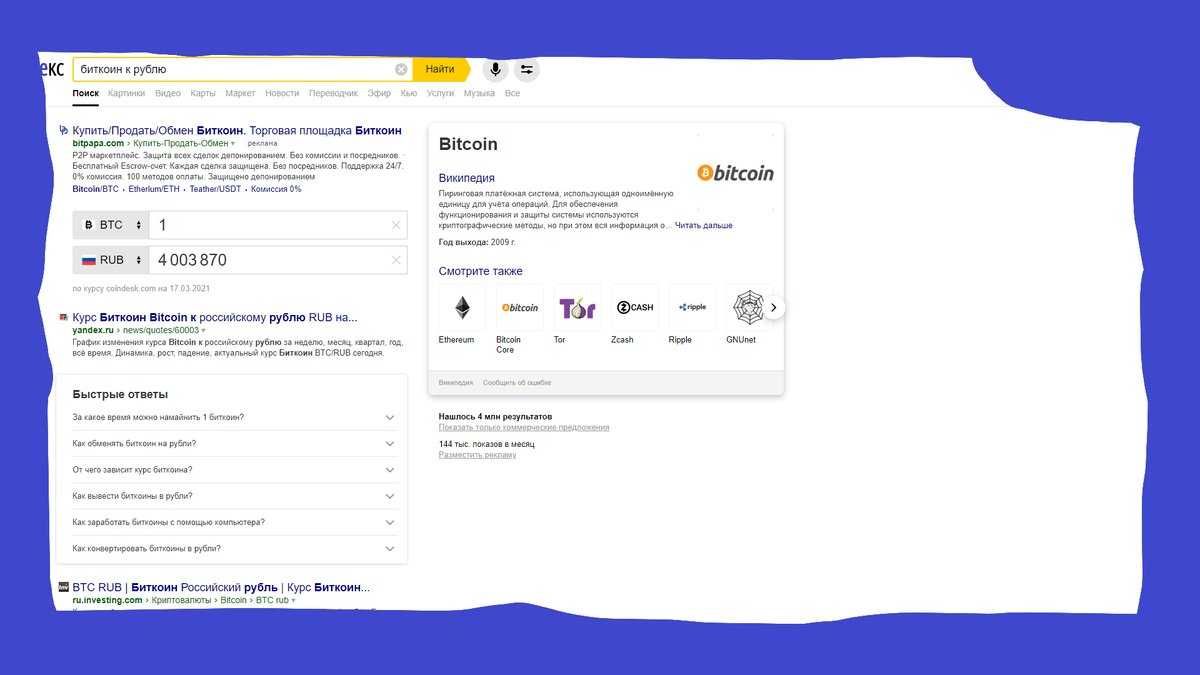This screenshot has width=1200, height=675.
Task: Open the Zcash thumbnail
Action: 635,307
